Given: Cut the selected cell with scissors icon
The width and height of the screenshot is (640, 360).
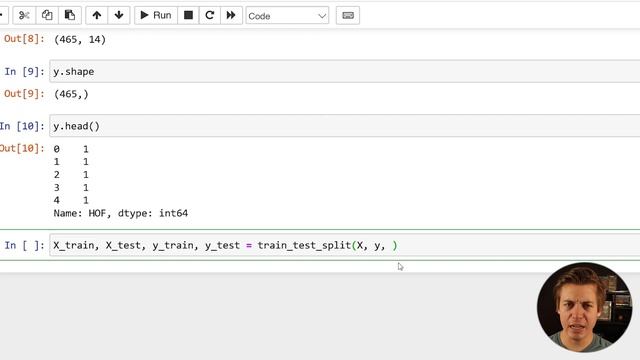Looking at the screenshot, I should (x=24, y=16).
